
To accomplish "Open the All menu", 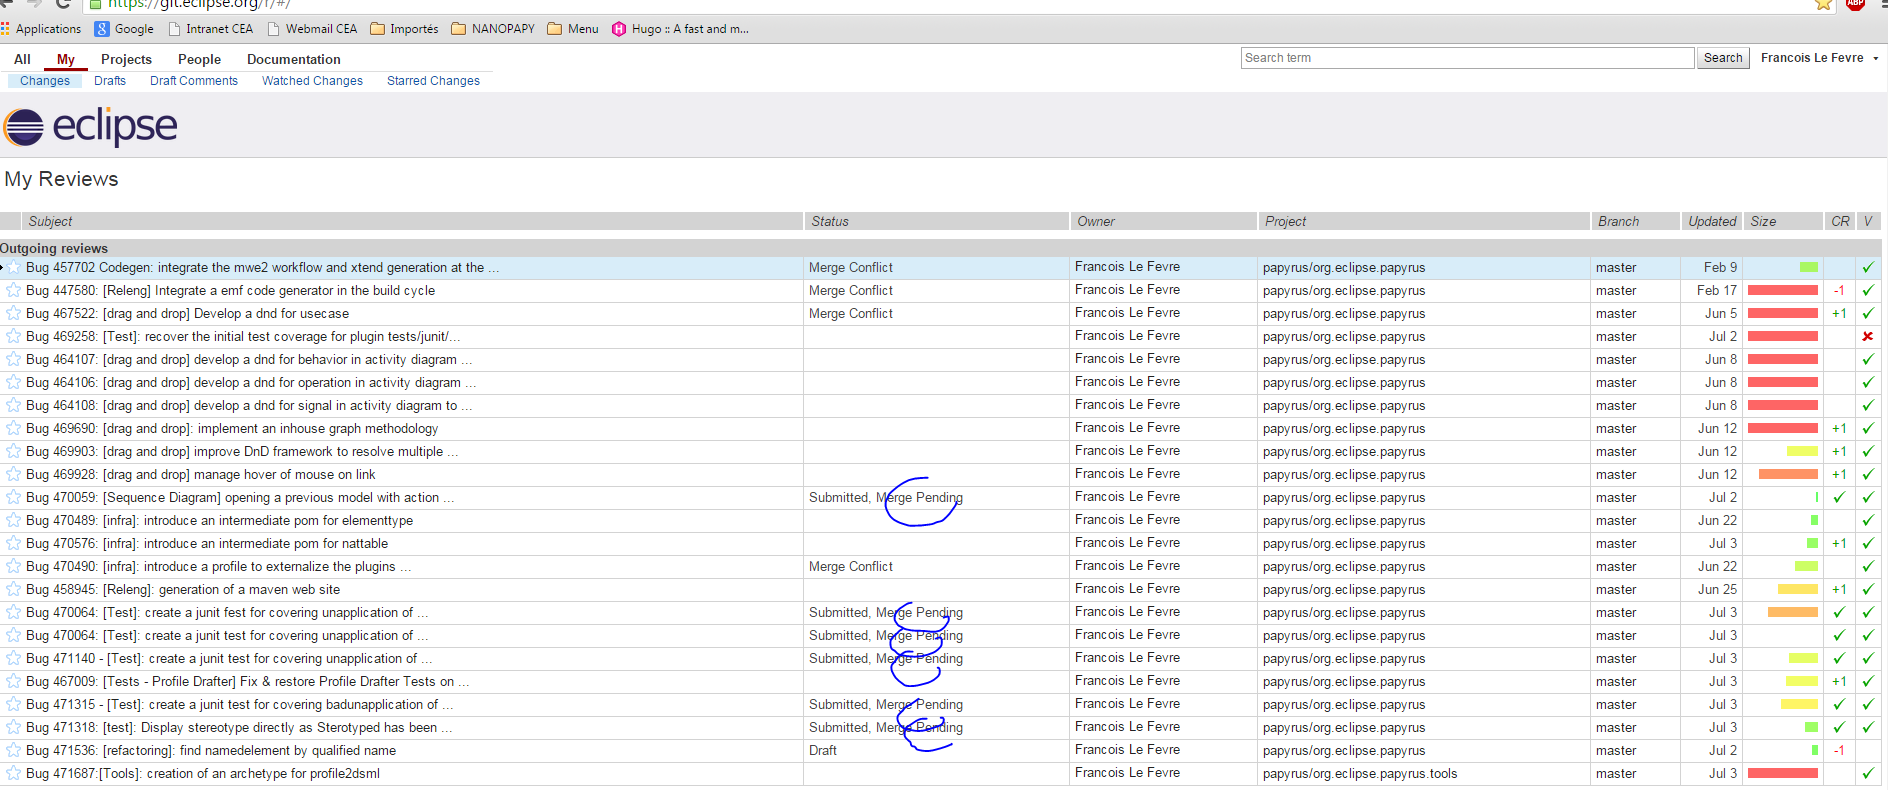I will (22, 59).
